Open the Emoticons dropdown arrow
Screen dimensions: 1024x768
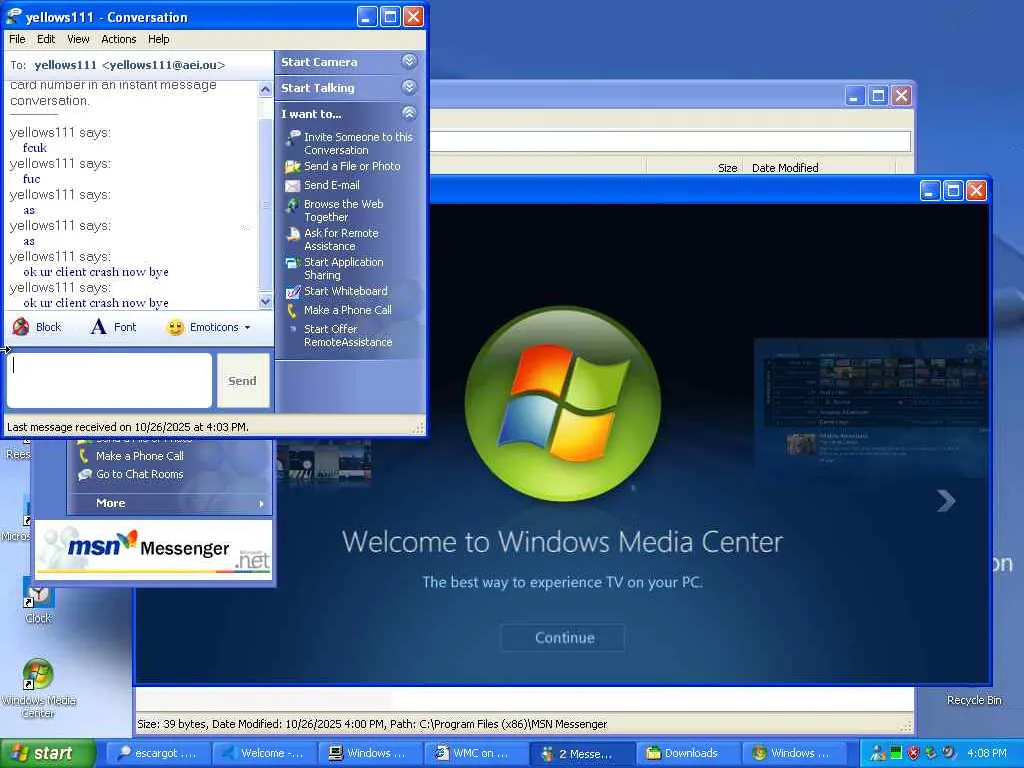(248, 327)
